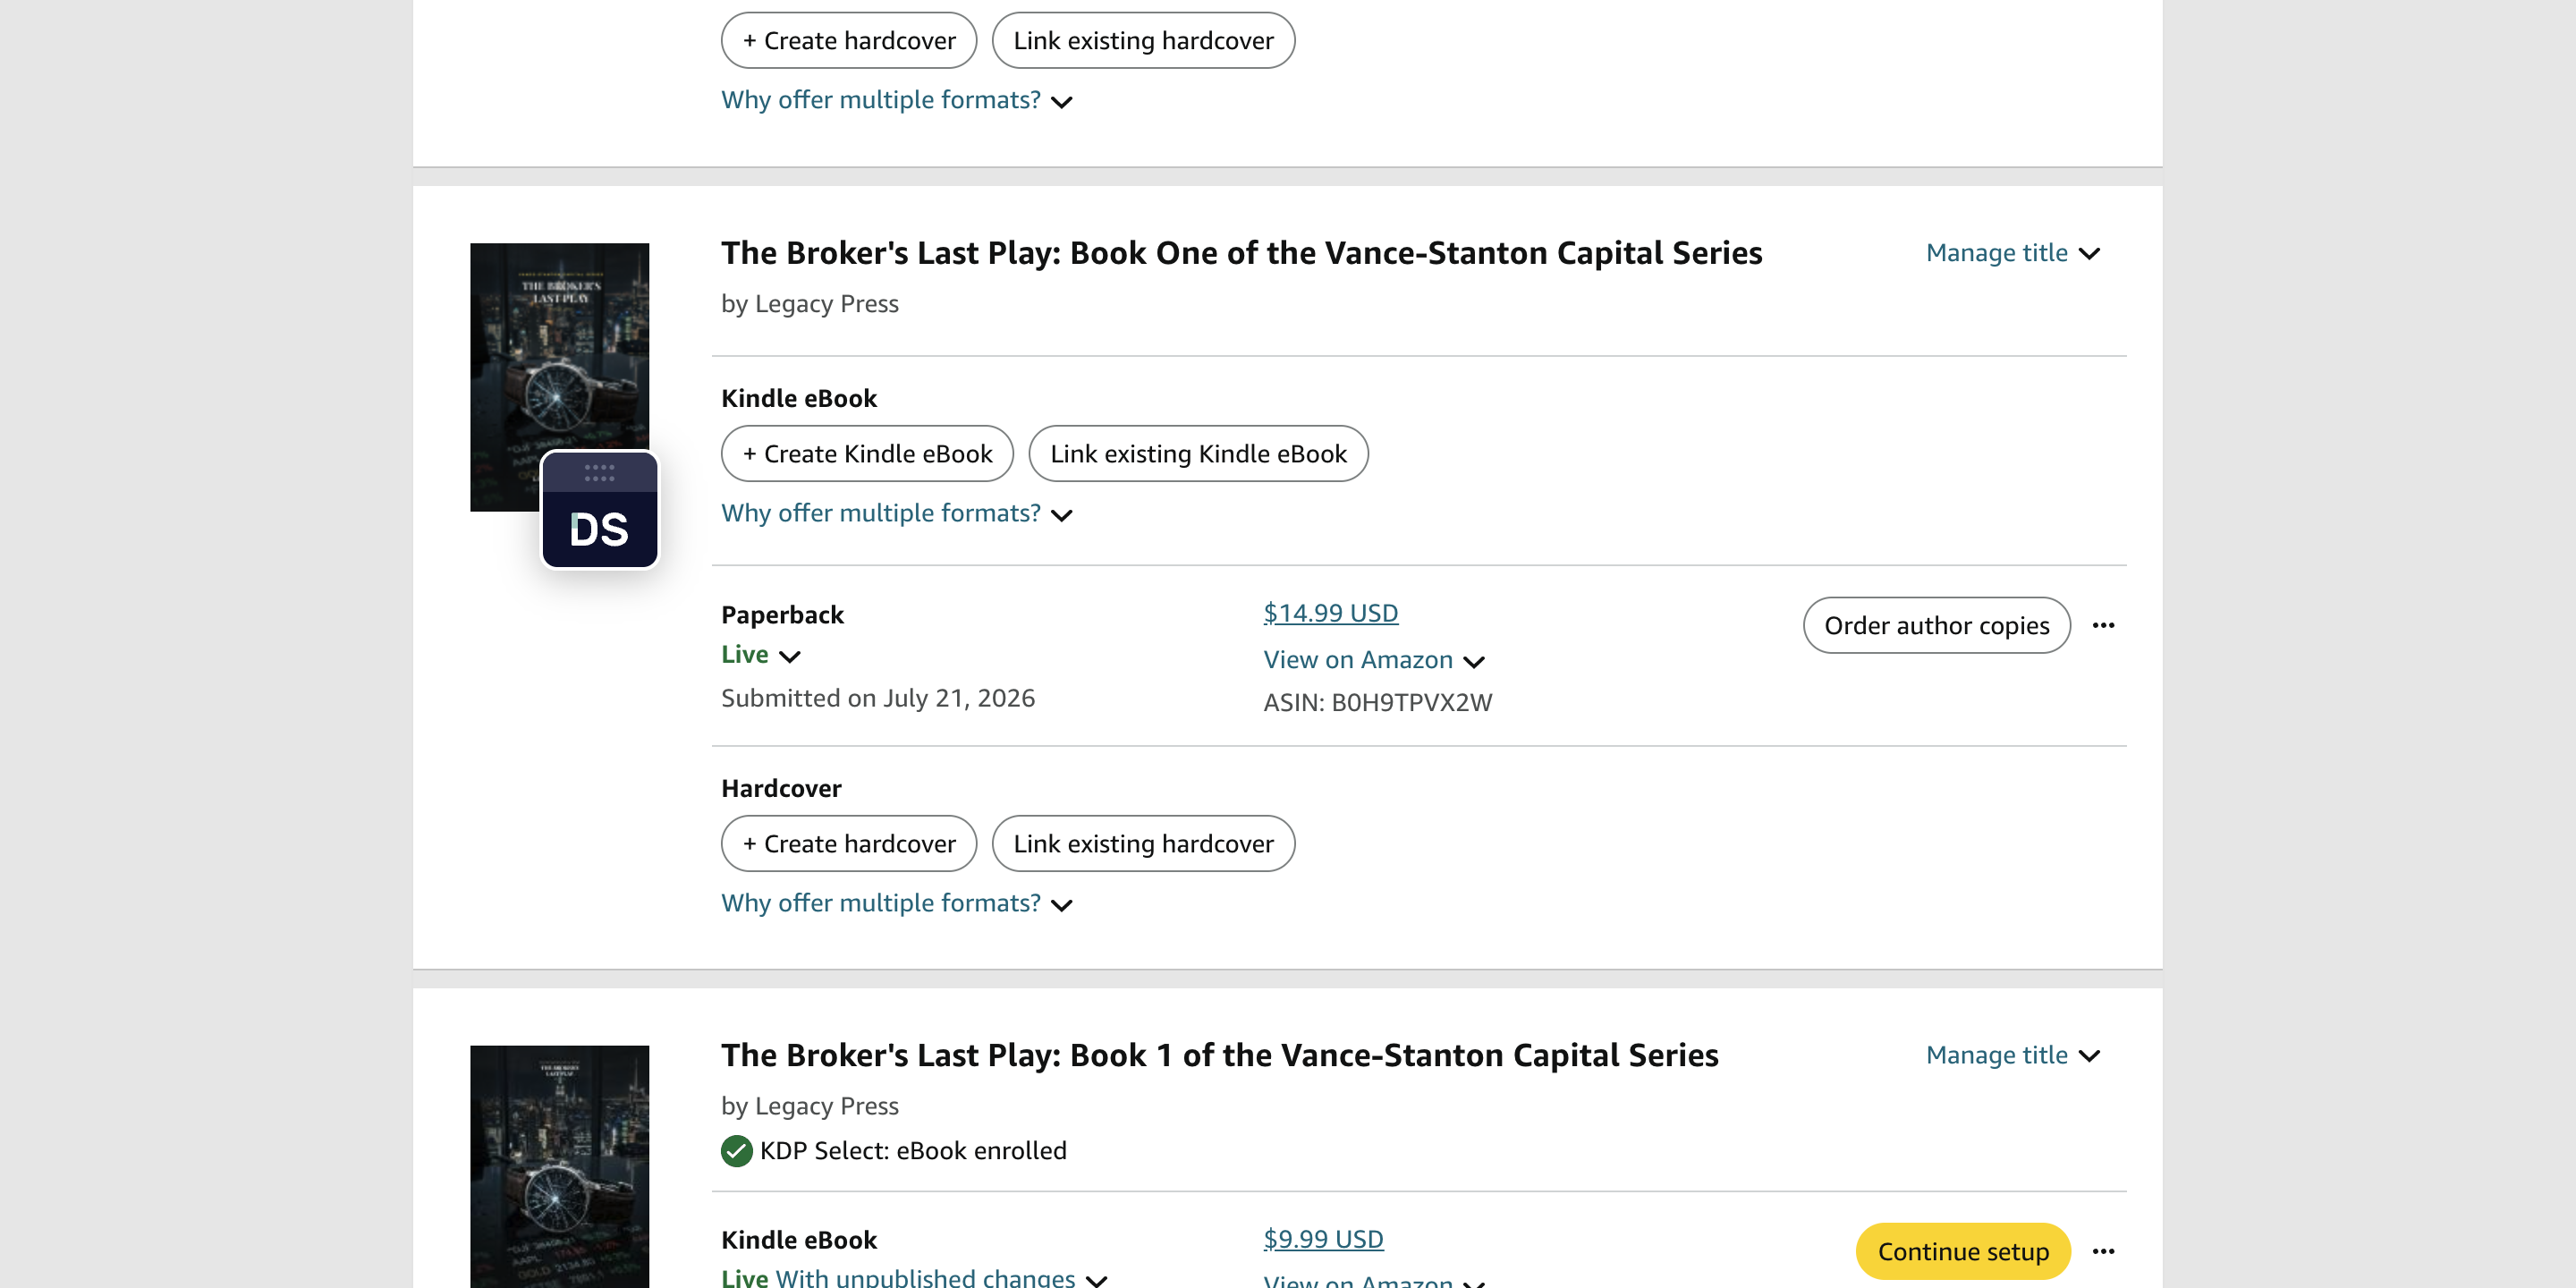Expand the paperback Live status chevron

click(x=789, y=656)
